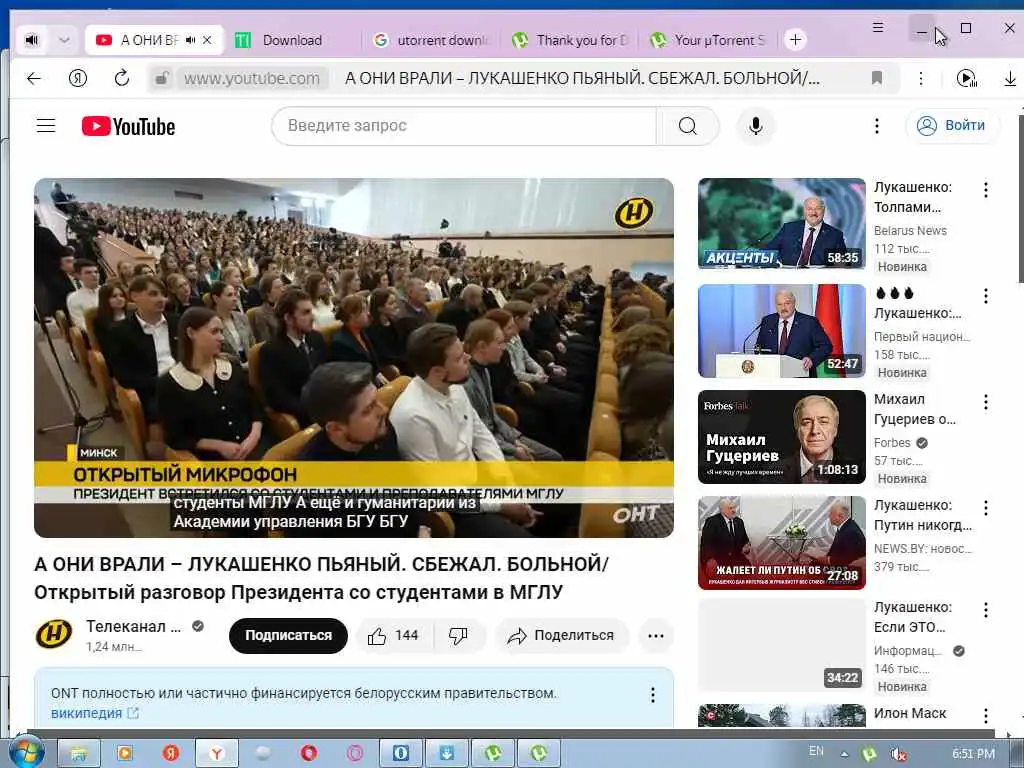Open the Windows Start button
The height and width of the screenshot is (768, 1024).
(26, 752)
